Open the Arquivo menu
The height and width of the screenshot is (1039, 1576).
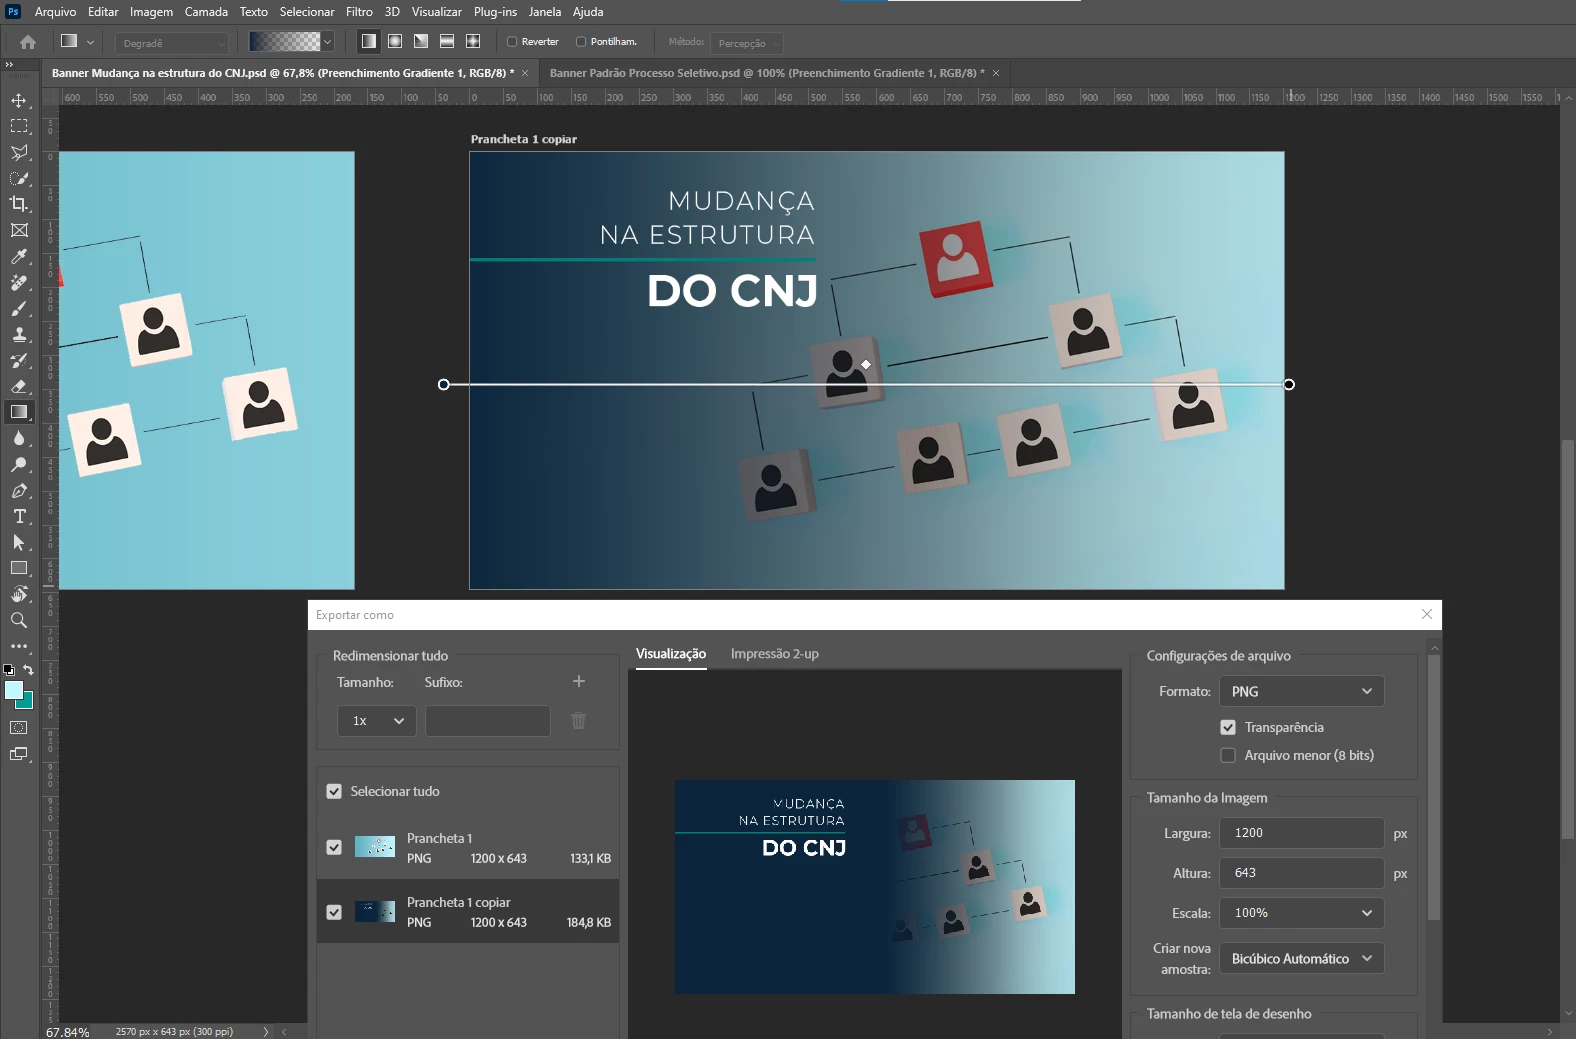(x=55, y=12)
